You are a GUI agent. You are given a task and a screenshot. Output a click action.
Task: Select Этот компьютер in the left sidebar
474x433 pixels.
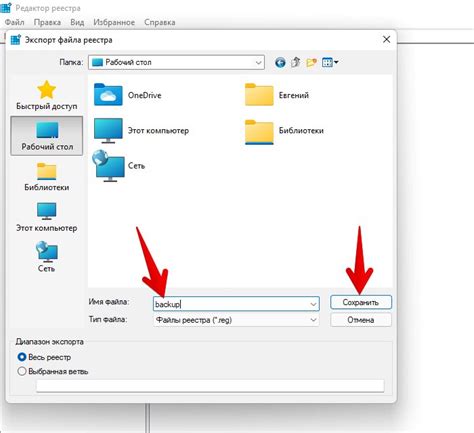47,217
